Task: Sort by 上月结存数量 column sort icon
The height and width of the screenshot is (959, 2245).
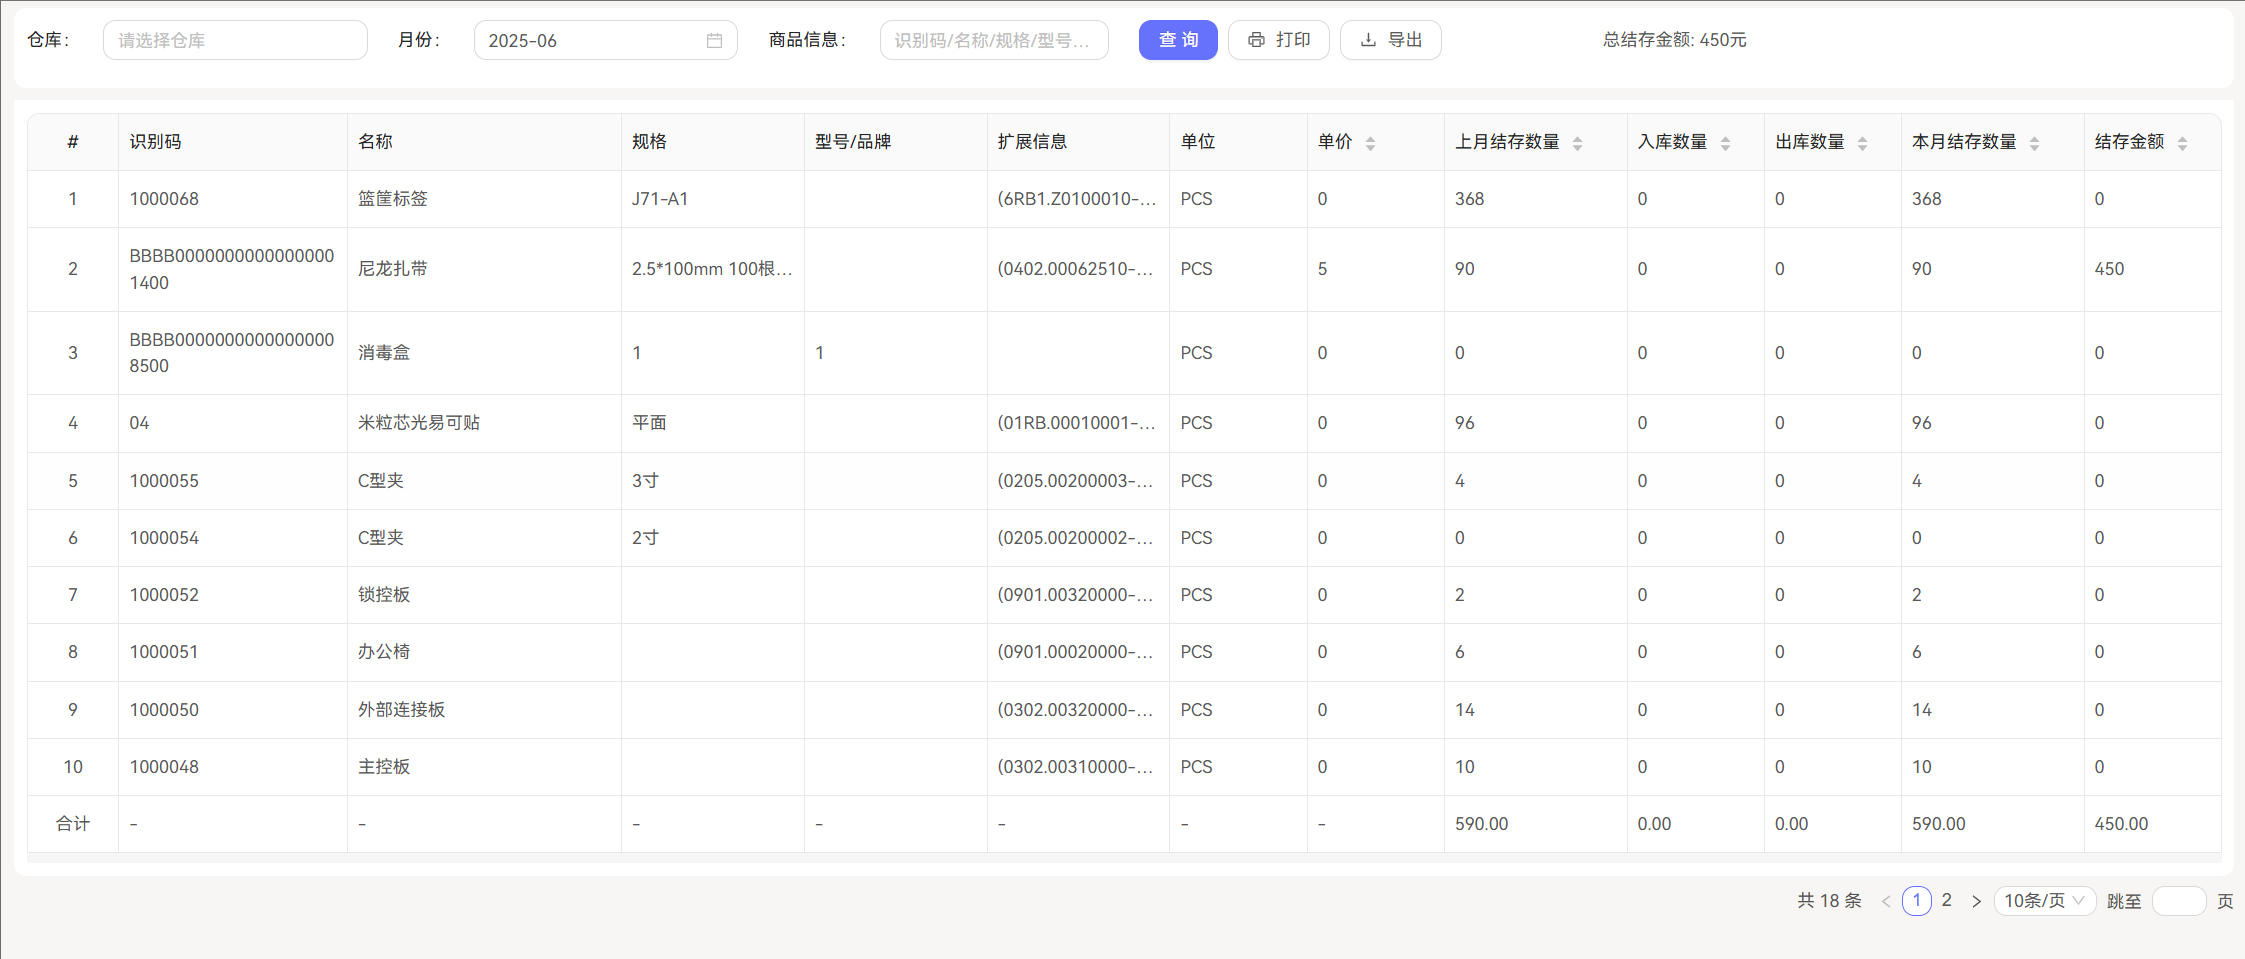Action: click(x=1577, y=143)
